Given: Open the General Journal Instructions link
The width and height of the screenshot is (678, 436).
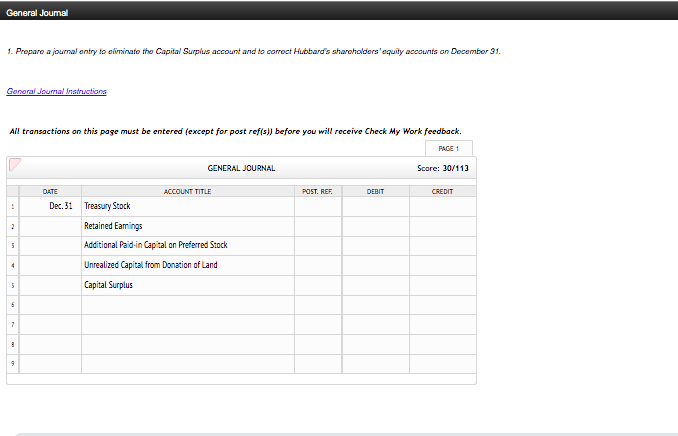Looking at the screenshot, I should tap(56, 91).
